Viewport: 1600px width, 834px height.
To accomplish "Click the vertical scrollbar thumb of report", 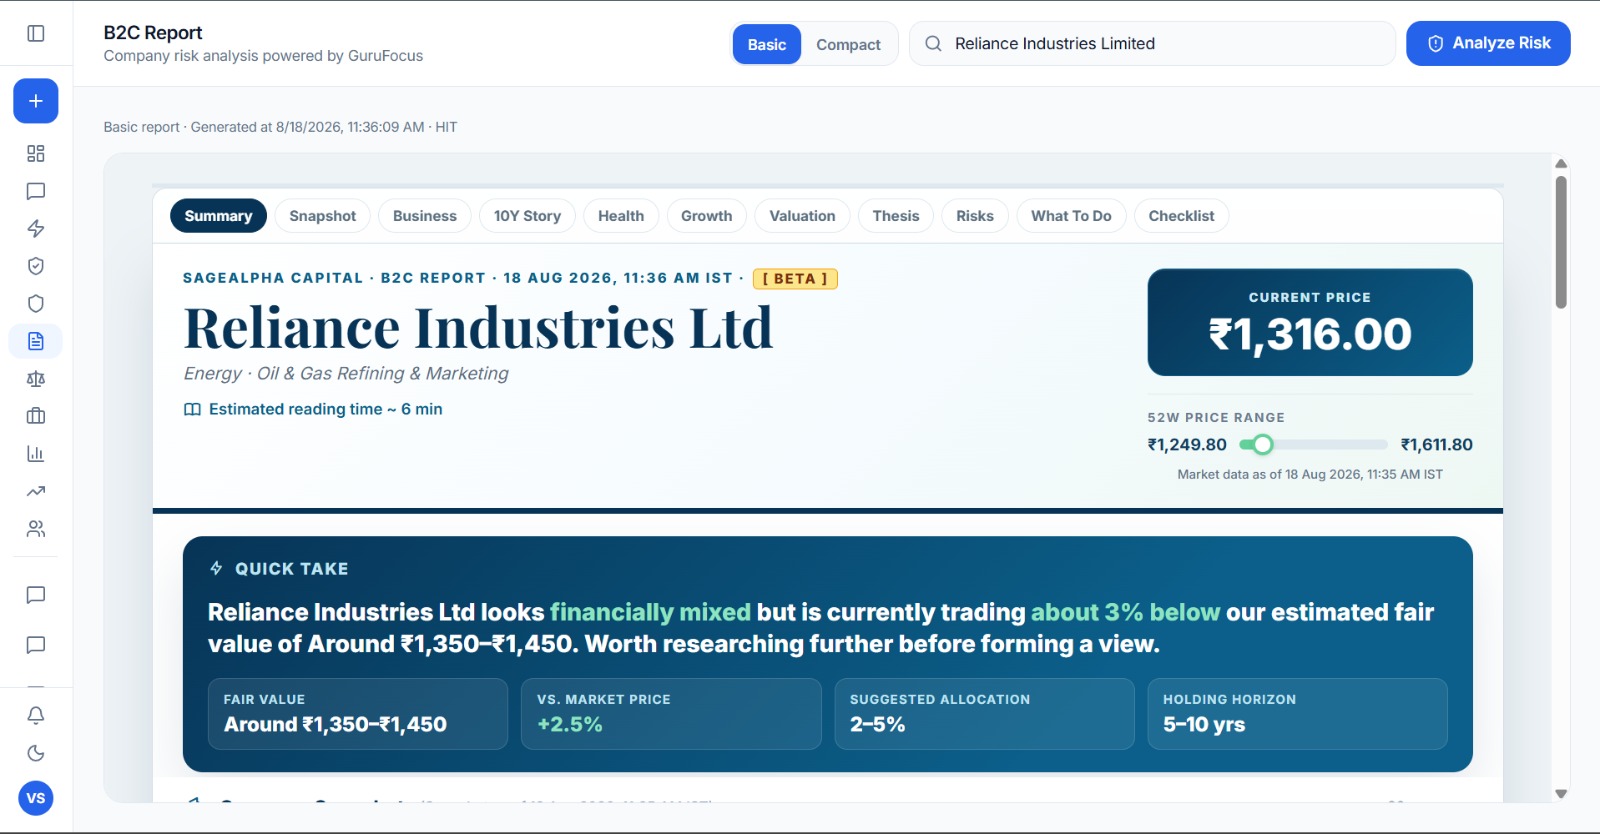I will (1561, 242).
